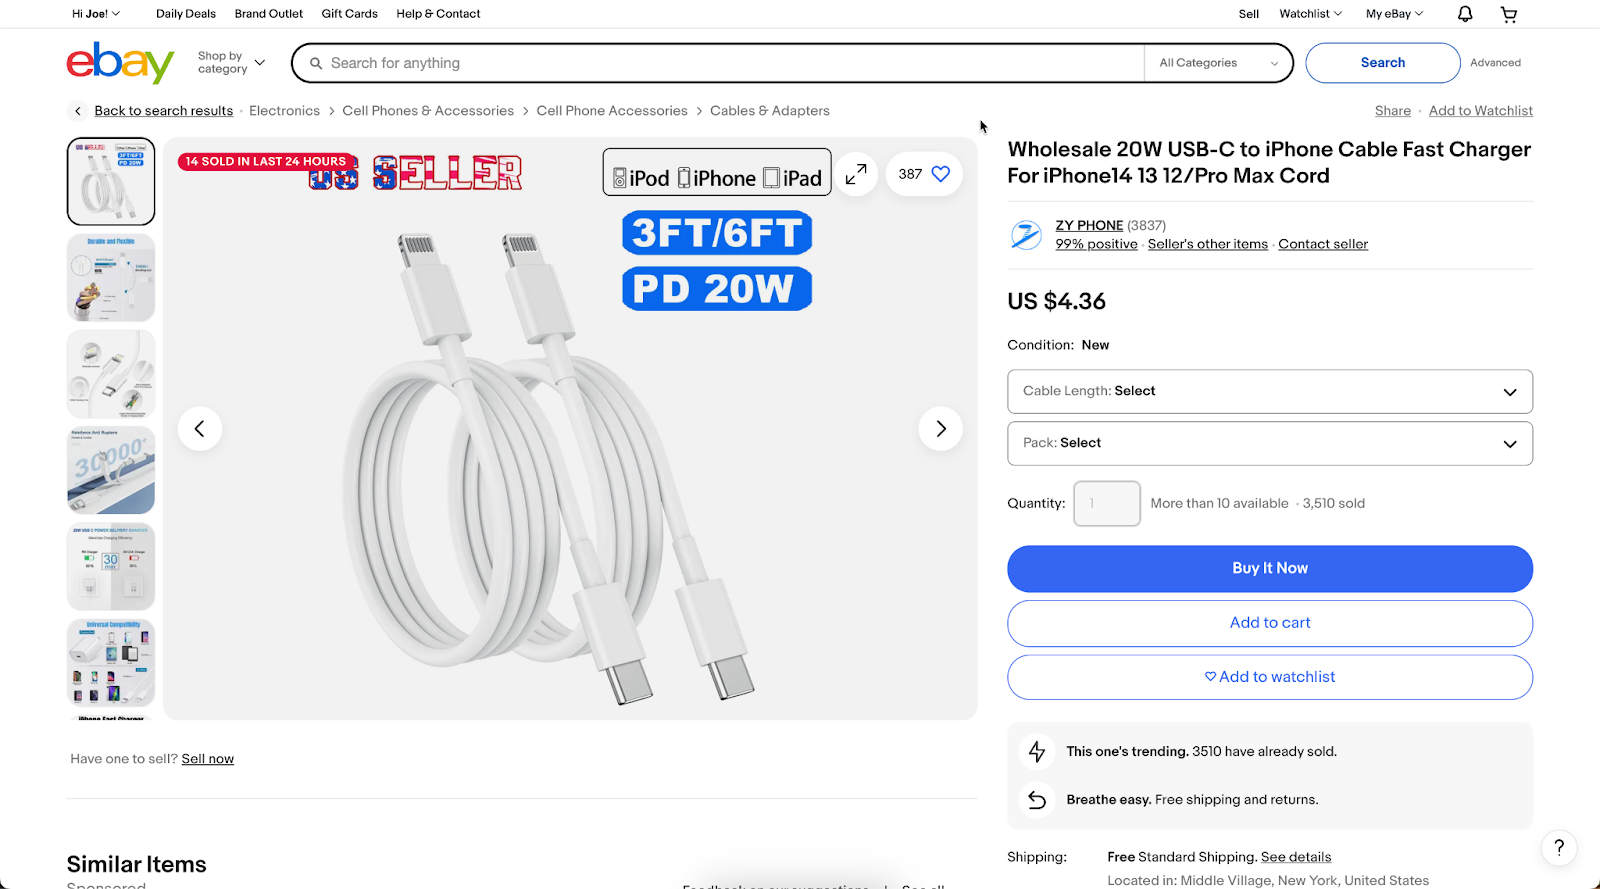The image size is (1600, 889).
Task: Click the previous image arrow
Action: 200,428
